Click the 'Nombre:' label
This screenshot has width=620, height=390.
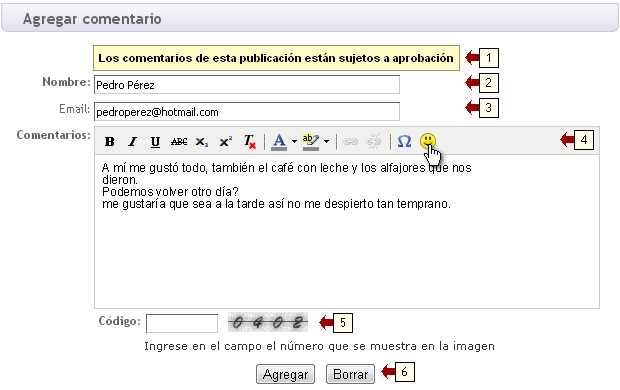[x=66, y=82]
